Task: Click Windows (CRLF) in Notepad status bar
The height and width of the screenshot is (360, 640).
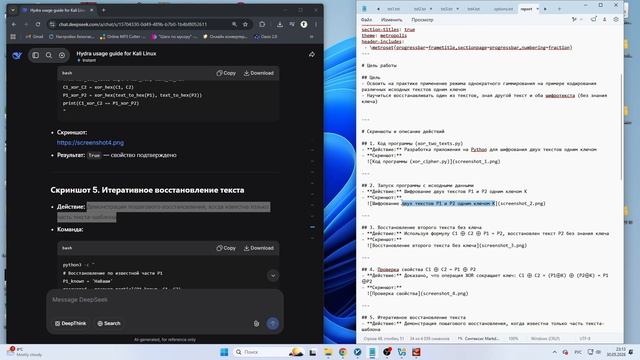Action: click(x=545, y=339)
